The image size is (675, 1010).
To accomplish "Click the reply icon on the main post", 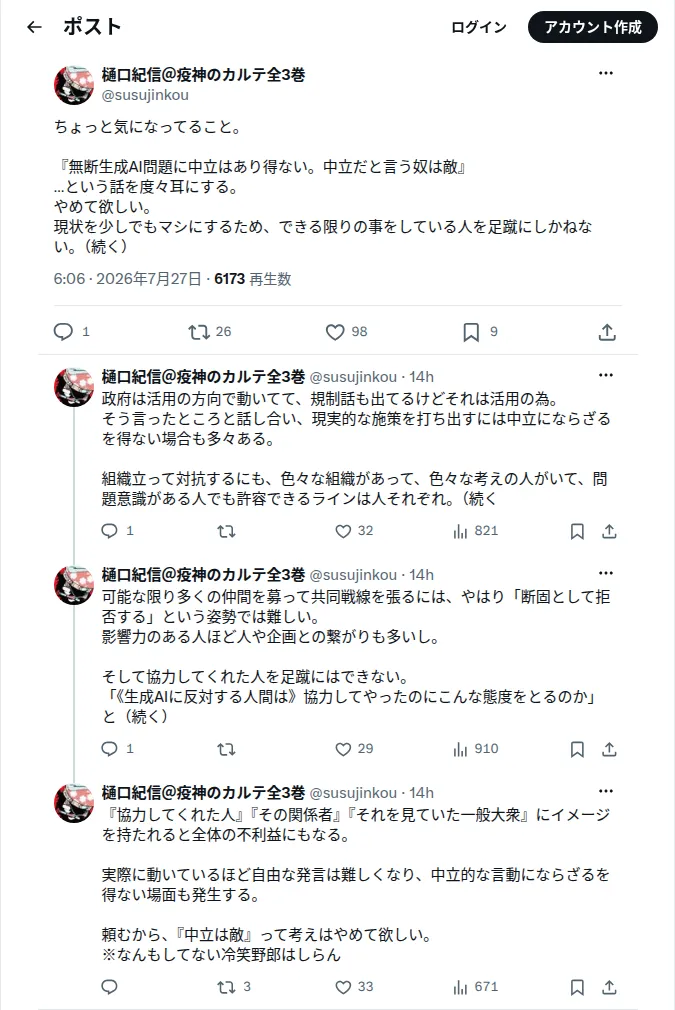I will [63, 332].
